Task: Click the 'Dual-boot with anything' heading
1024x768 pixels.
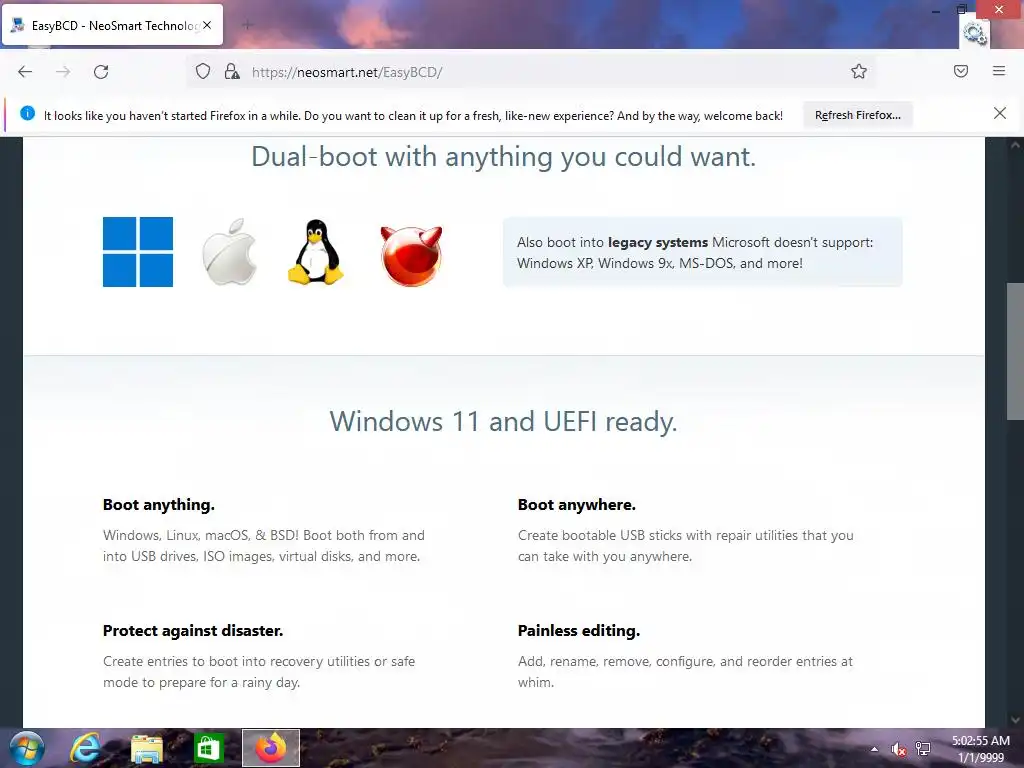Action: coord(504,157)
